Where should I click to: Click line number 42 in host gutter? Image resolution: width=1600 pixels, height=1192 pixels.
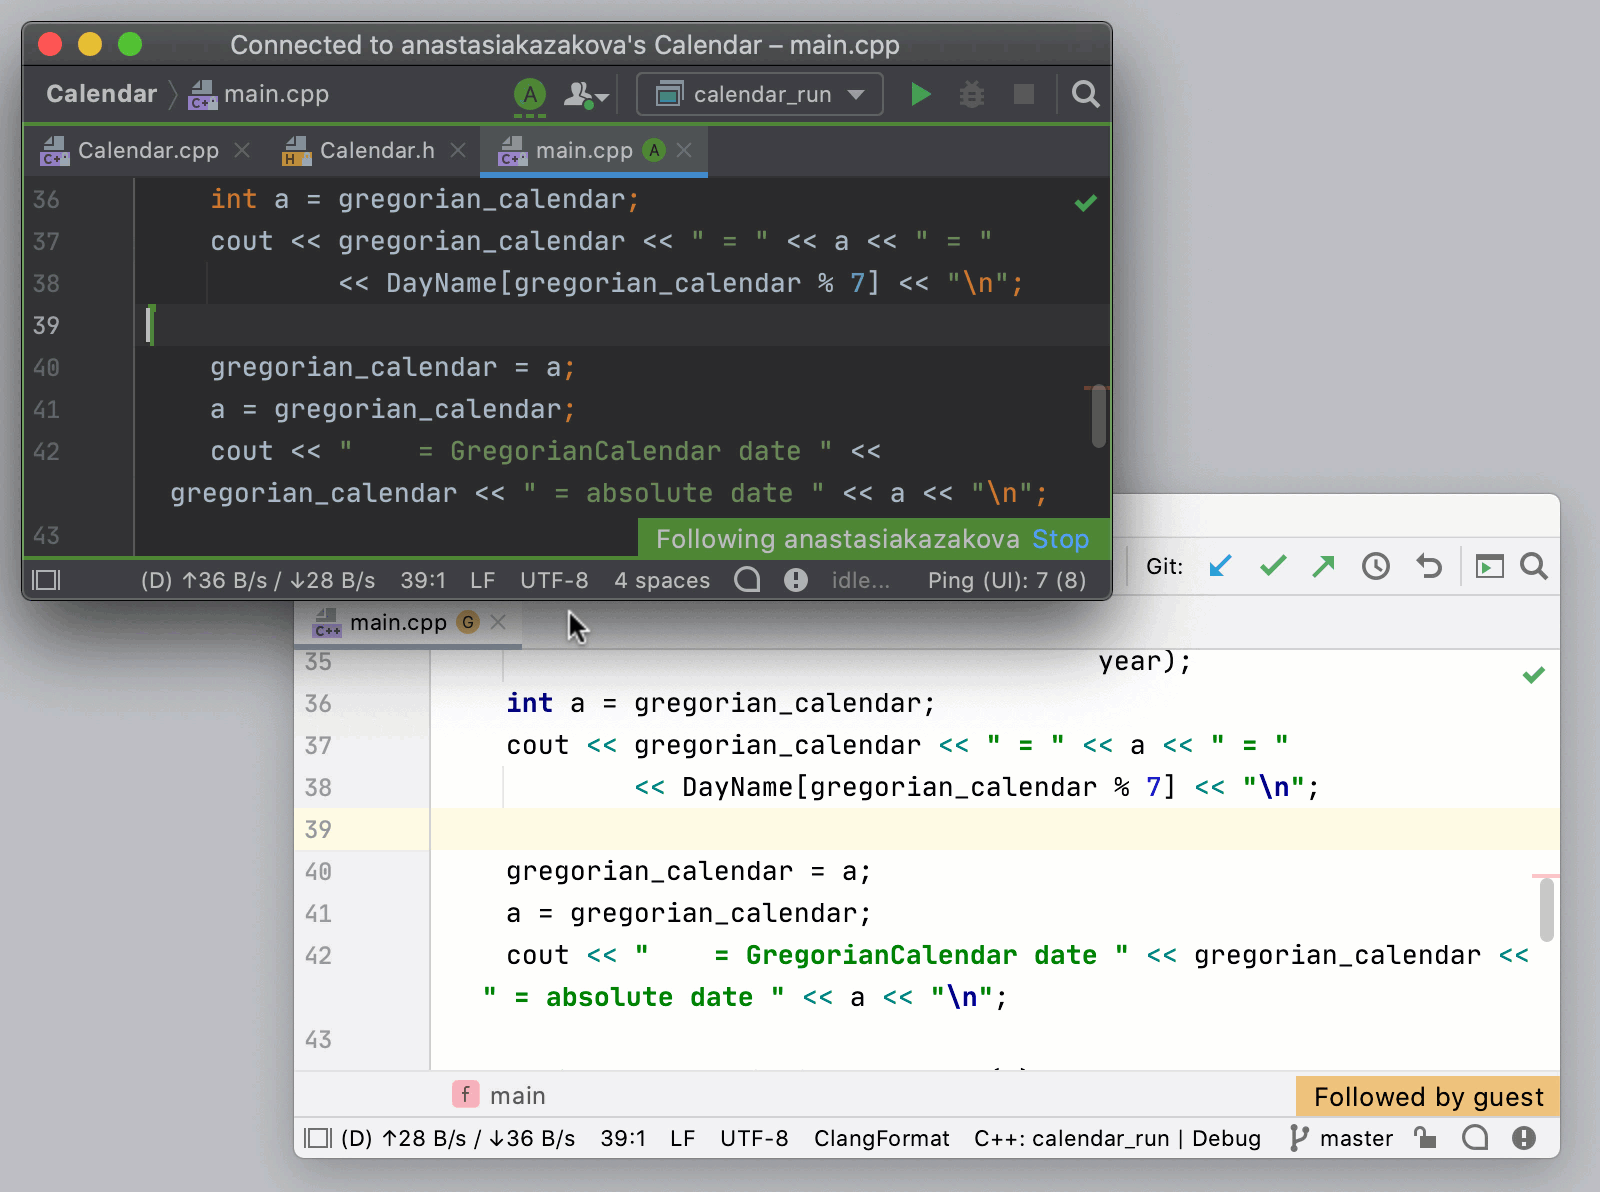click(318, 956)
